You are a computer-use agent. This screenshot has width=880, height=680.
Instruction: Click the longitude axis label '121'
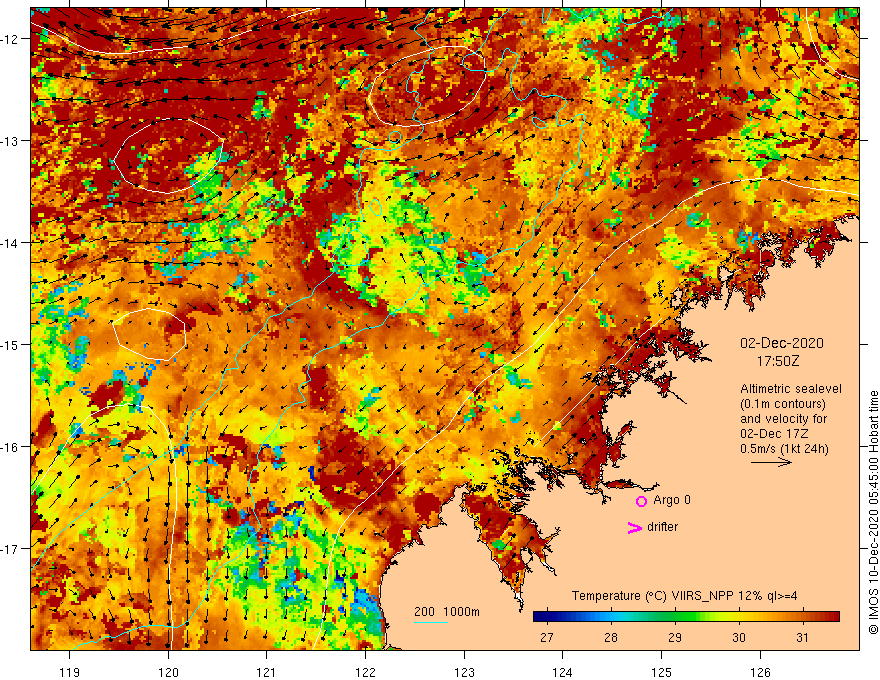click(x=267, y=672)
